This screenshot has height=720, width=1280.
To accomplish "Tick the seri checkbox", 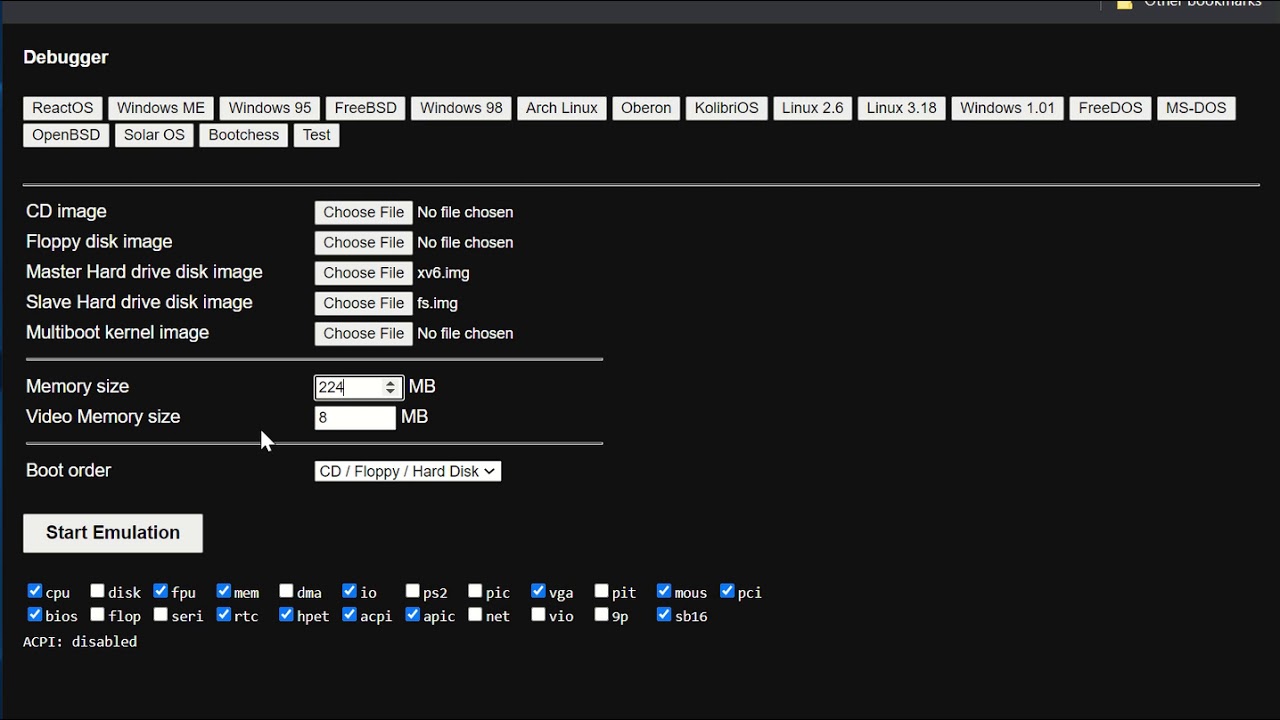I will [x=160, y=615].
